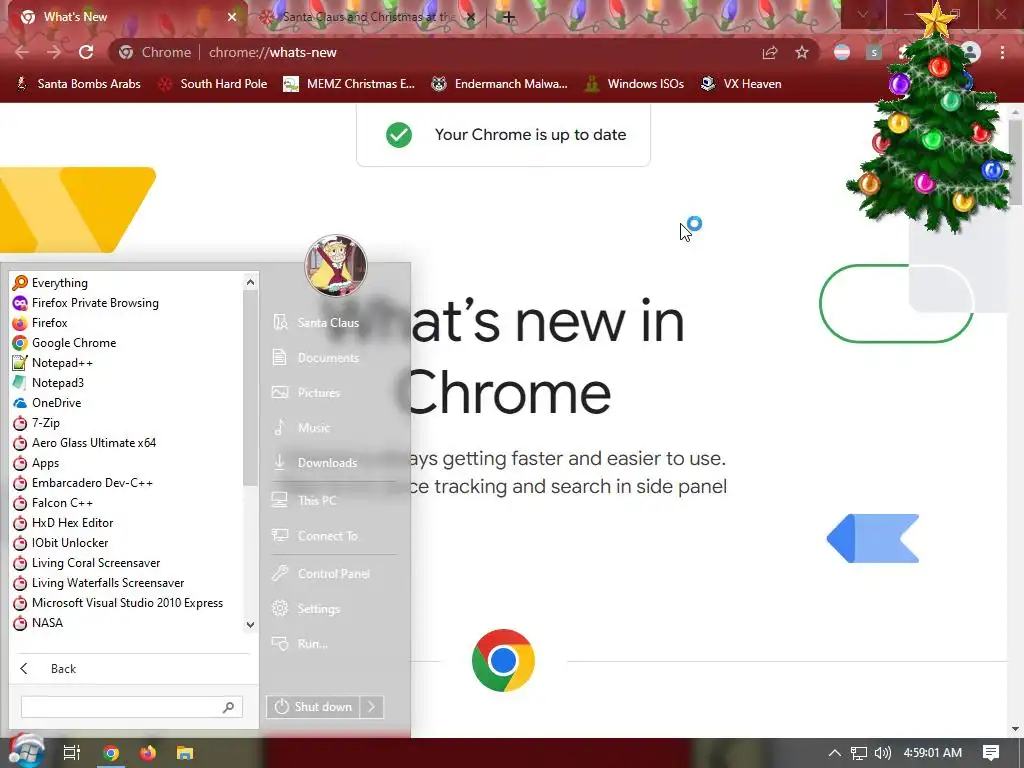Open Microsoft Visual Studio 2010 Express entry

127,603
